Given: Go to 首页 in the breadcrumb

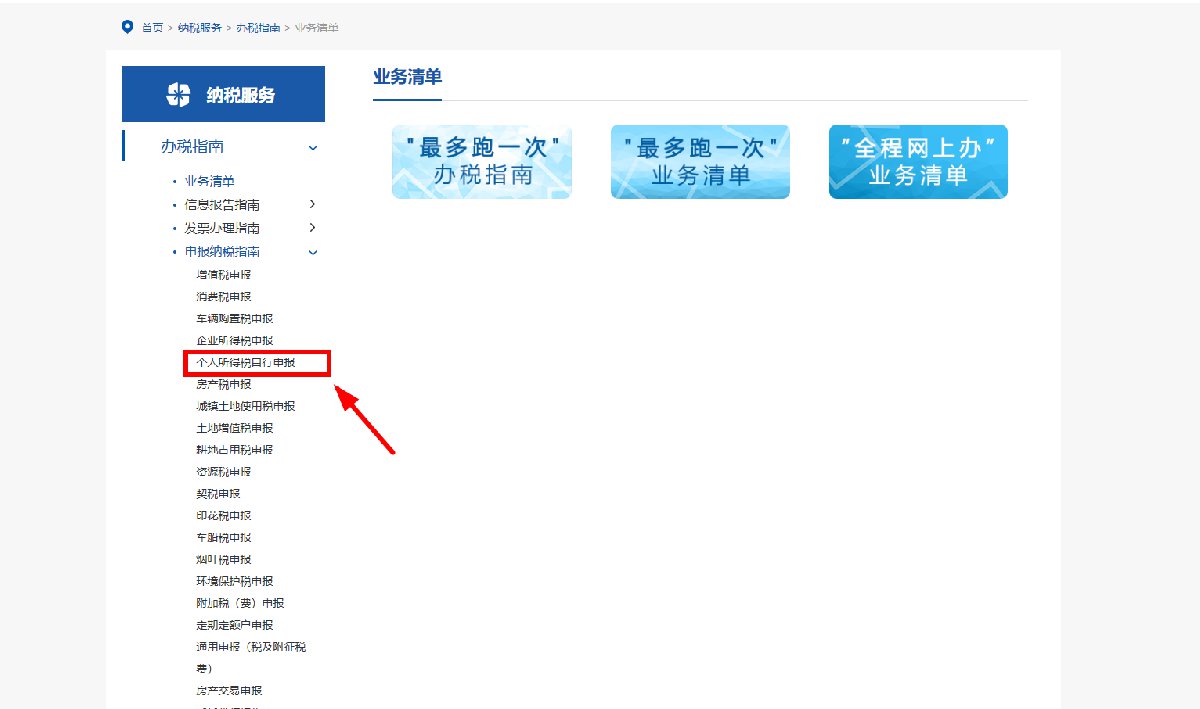Looking at the screenshot, I should [152, 27].
